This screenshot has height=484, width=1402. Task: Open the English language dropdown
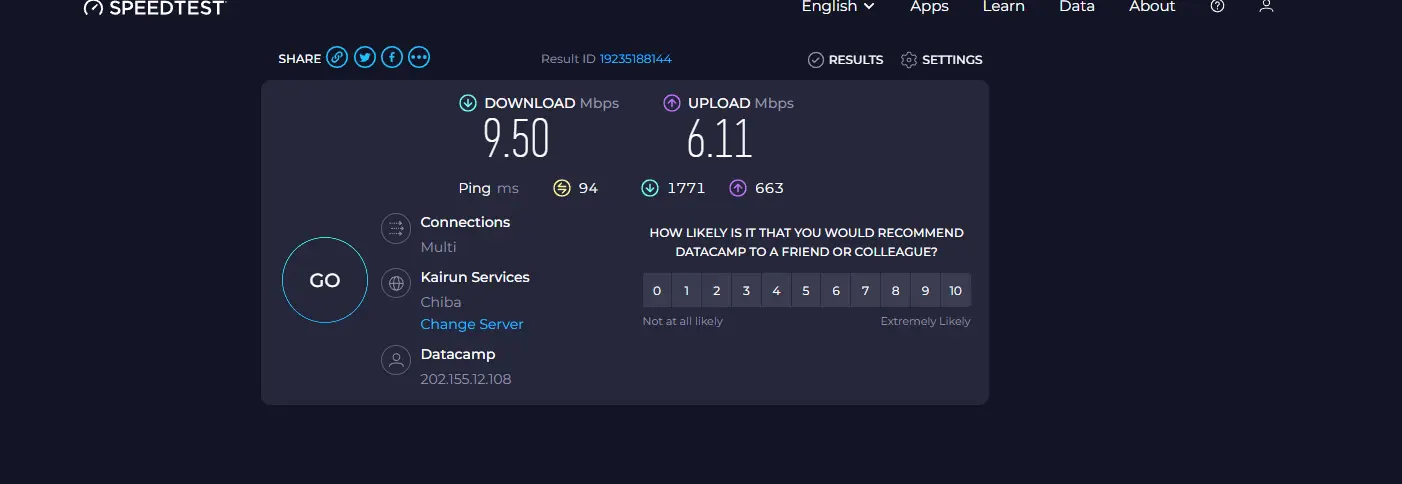coord(838,6)
